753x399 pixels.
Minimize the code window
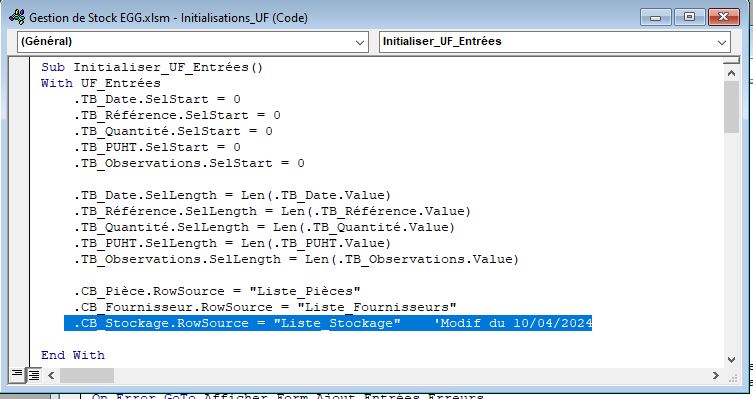(656, 17)
